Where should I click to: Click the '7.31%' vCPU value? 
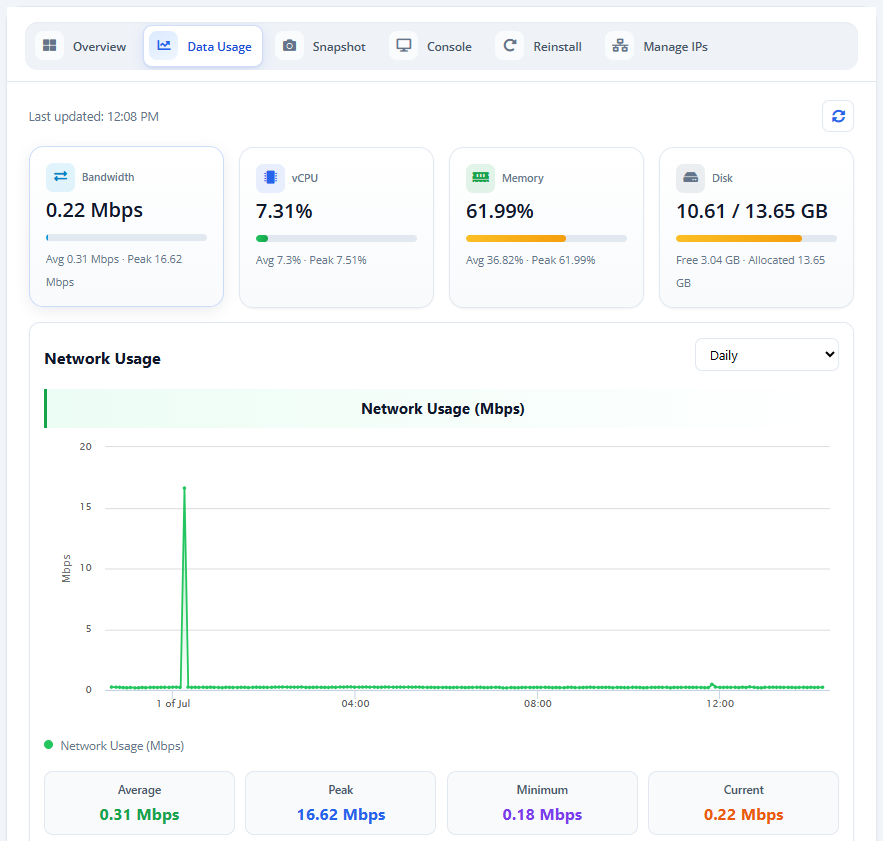(x=284, y=211)
